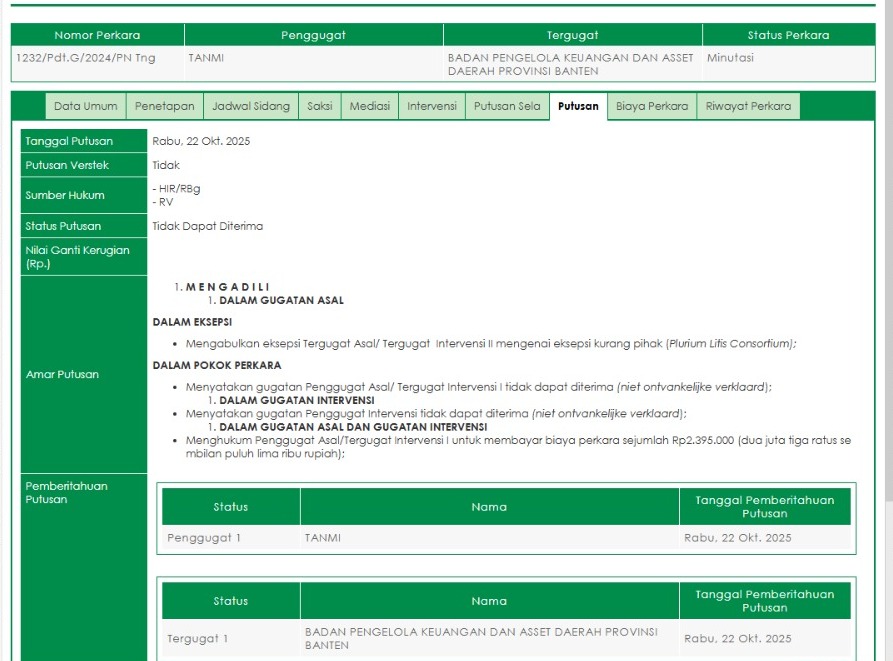
Task: Open the Jadwal Sidang tab
Action: (251, 106)
